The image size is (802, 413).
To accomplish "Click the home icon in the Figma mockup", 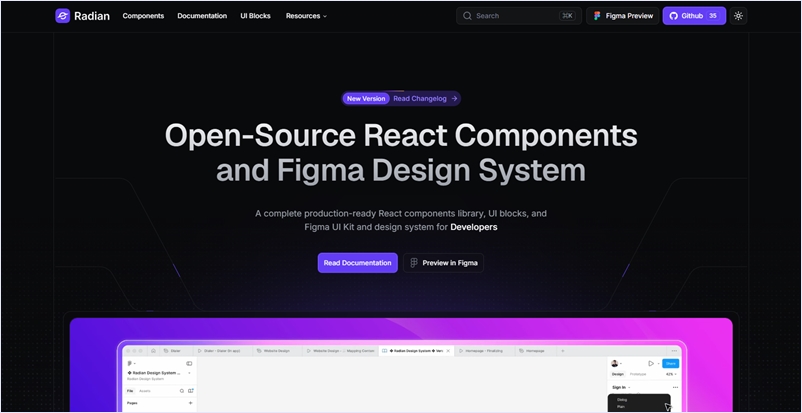I will coord(153,351).
